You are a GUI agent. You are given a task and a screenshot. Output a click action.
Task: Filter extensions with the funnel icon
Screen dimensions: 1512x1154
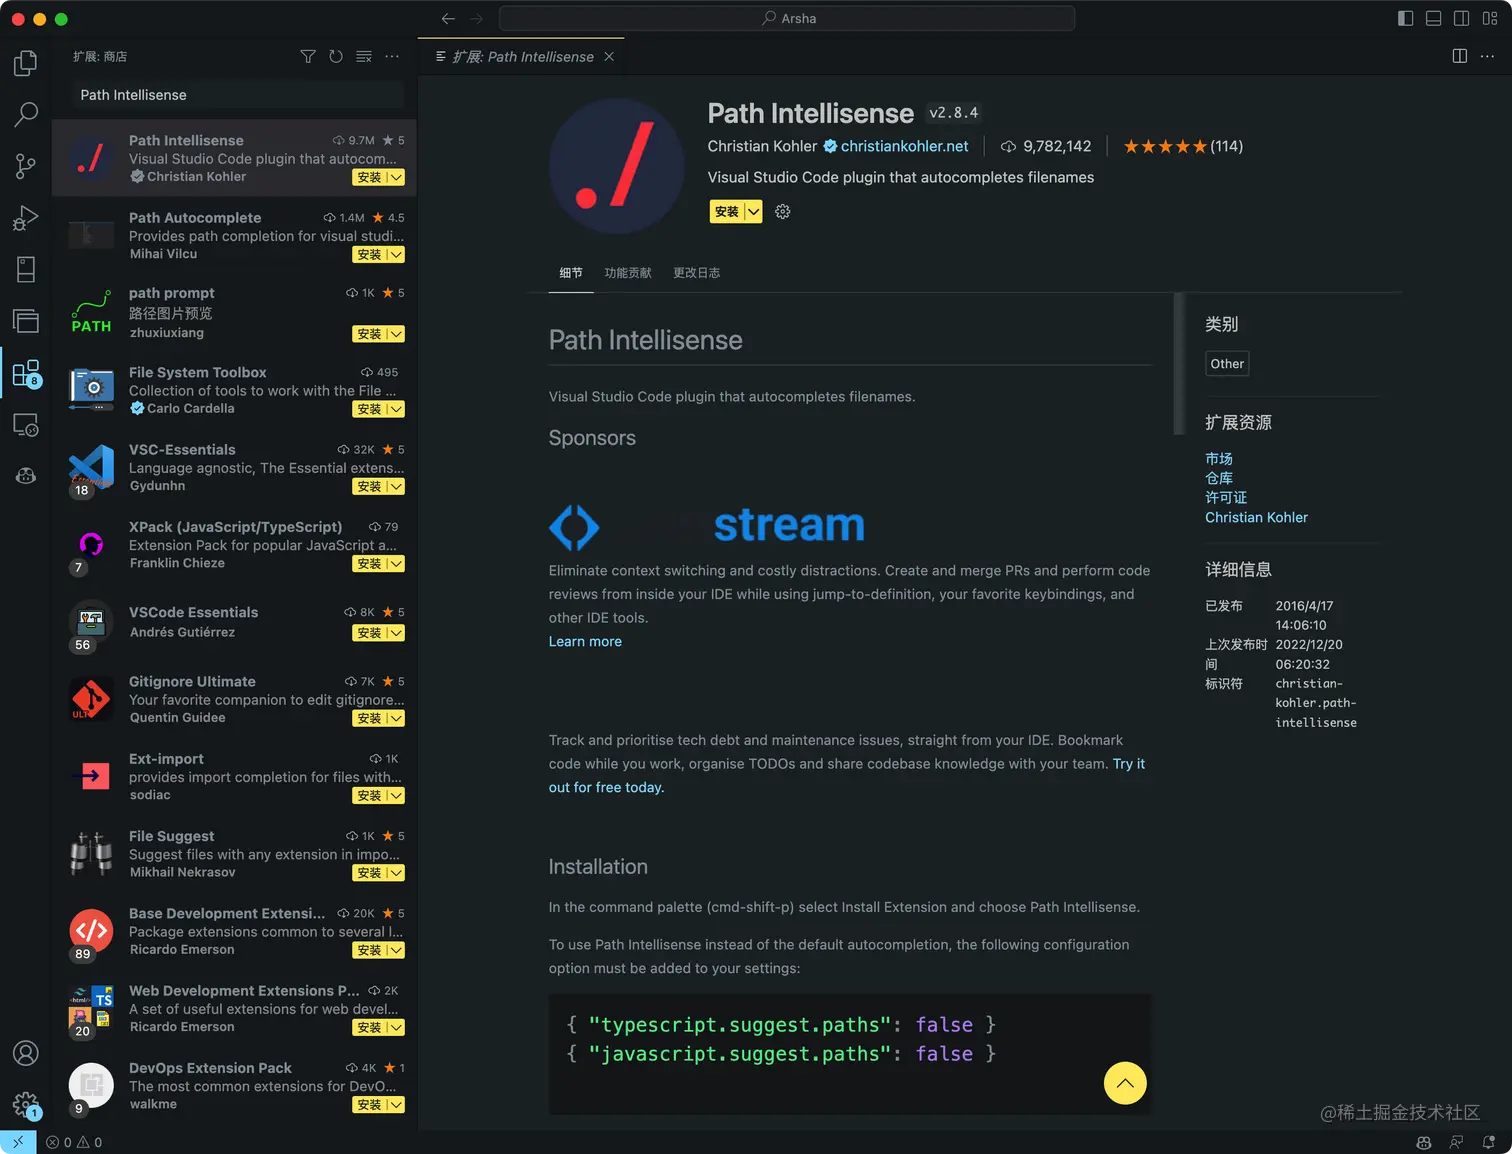tap(308, 57)
